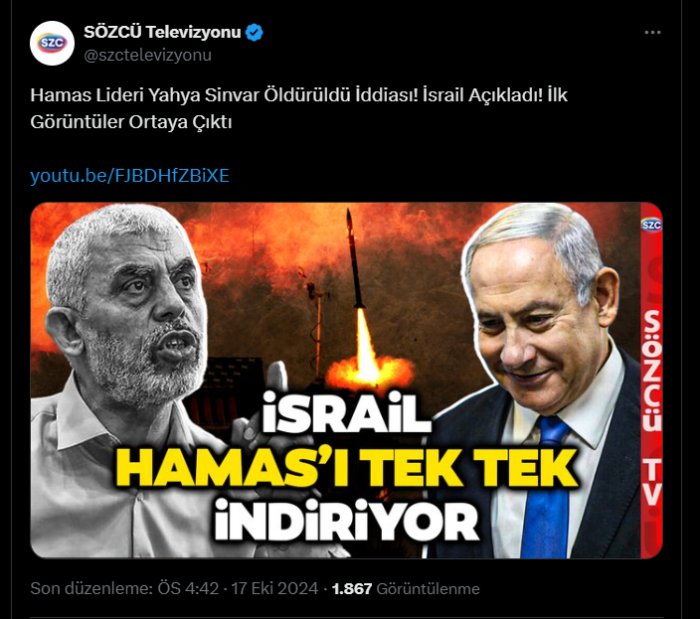Open the SÖZCÜ Televizyonu display name

click(162, 32)
